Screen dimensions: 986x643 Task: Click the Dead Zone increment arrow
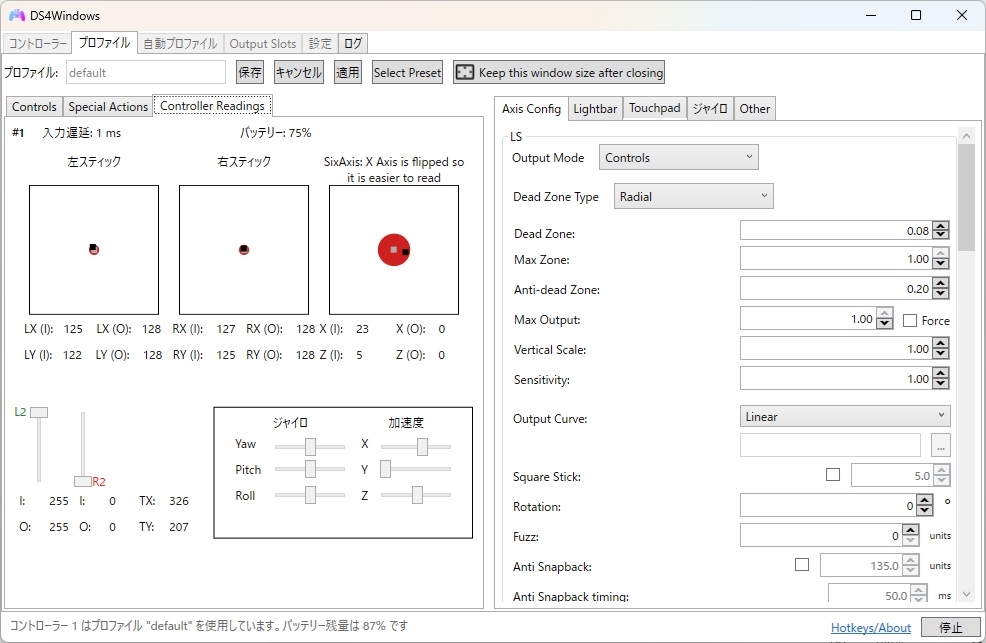(941, 226)
